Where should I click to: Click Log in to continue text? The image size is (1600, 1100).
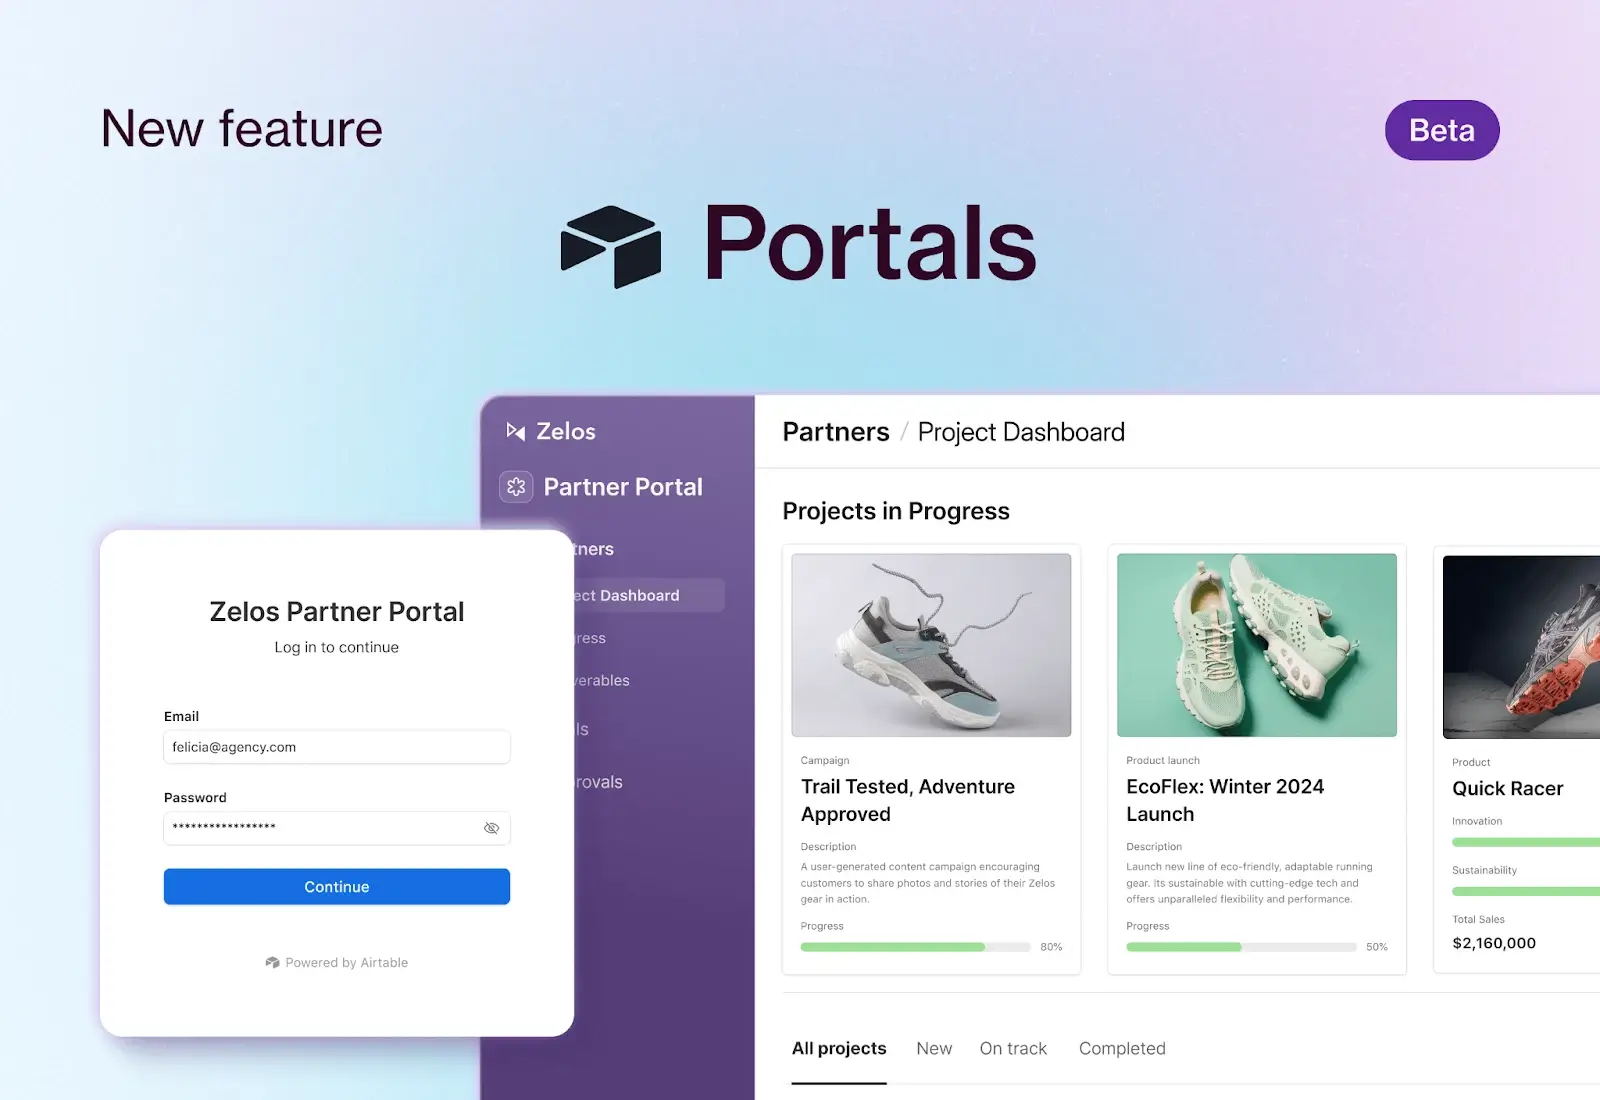[x=337, y=647]
